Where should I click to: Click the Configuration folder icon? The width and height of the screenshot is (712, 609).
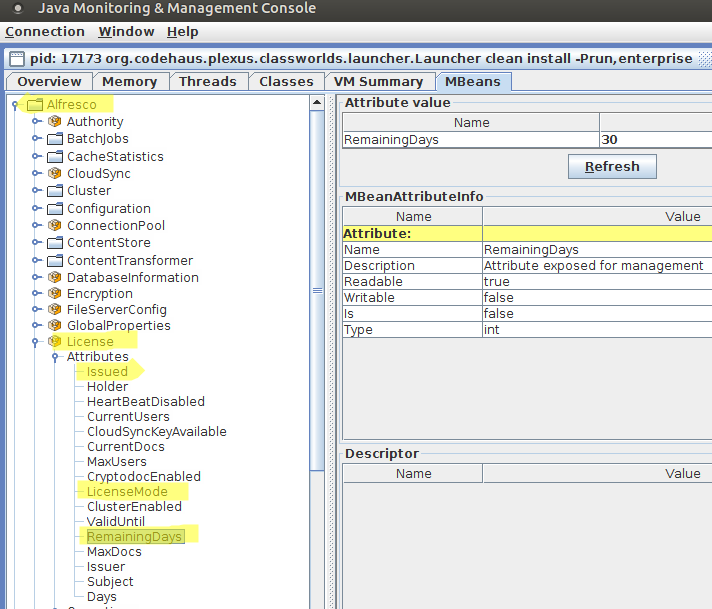click(x=55, y=208)
